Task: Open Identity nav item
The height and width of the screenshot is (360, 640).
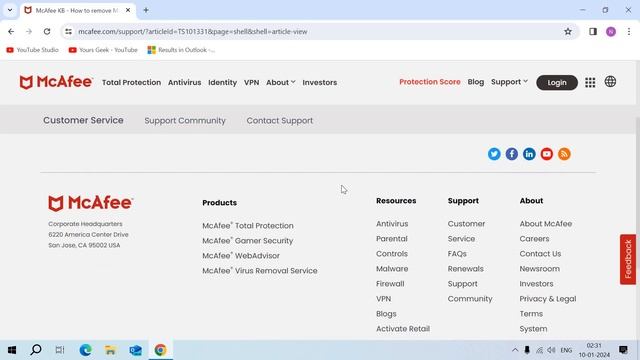Action: click(222, 82)
